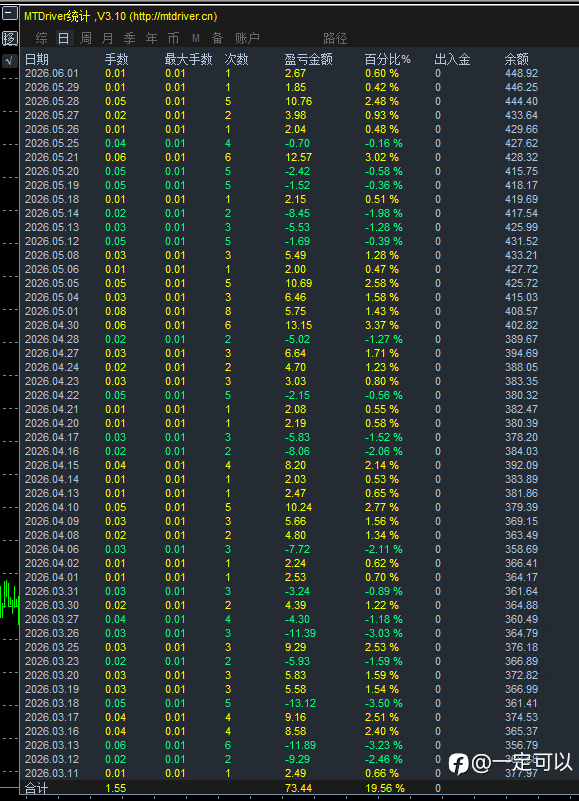579x801 pixels.
Task: Click the 手数 column header
Action: 117,60
